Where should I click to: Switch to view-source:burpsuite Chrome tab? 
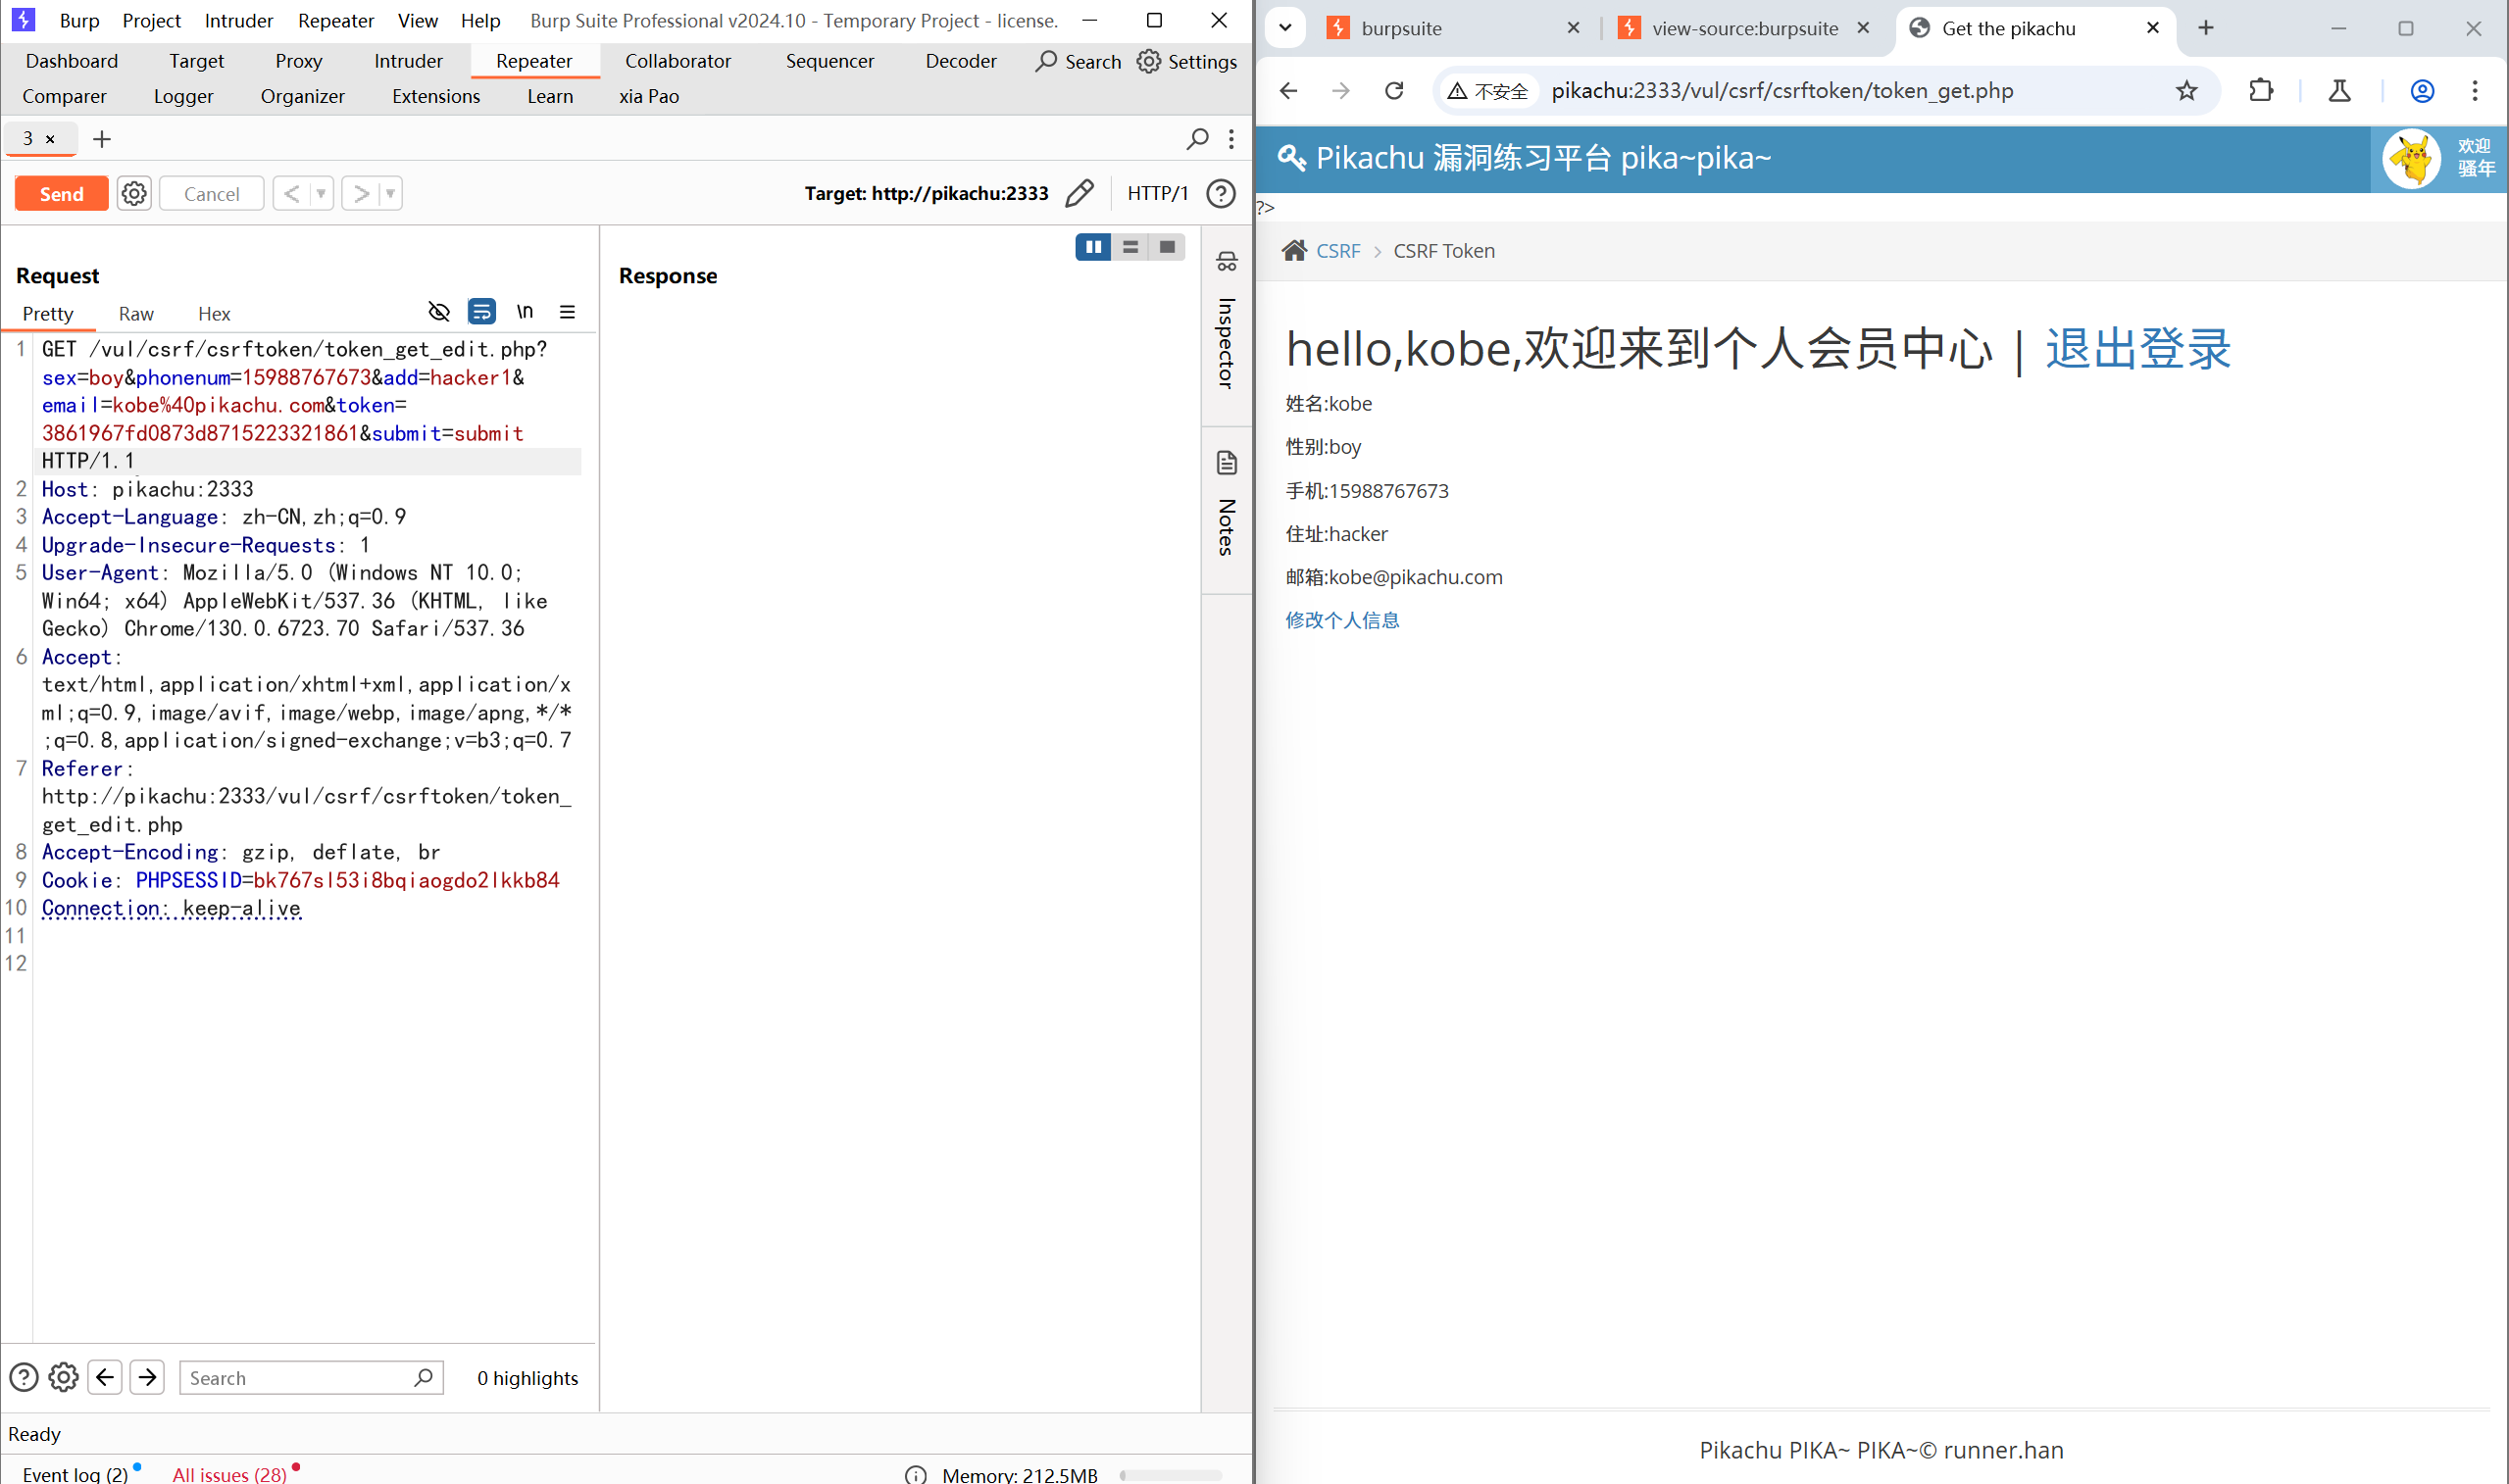pyautogui.click(x=1744, y=28)
